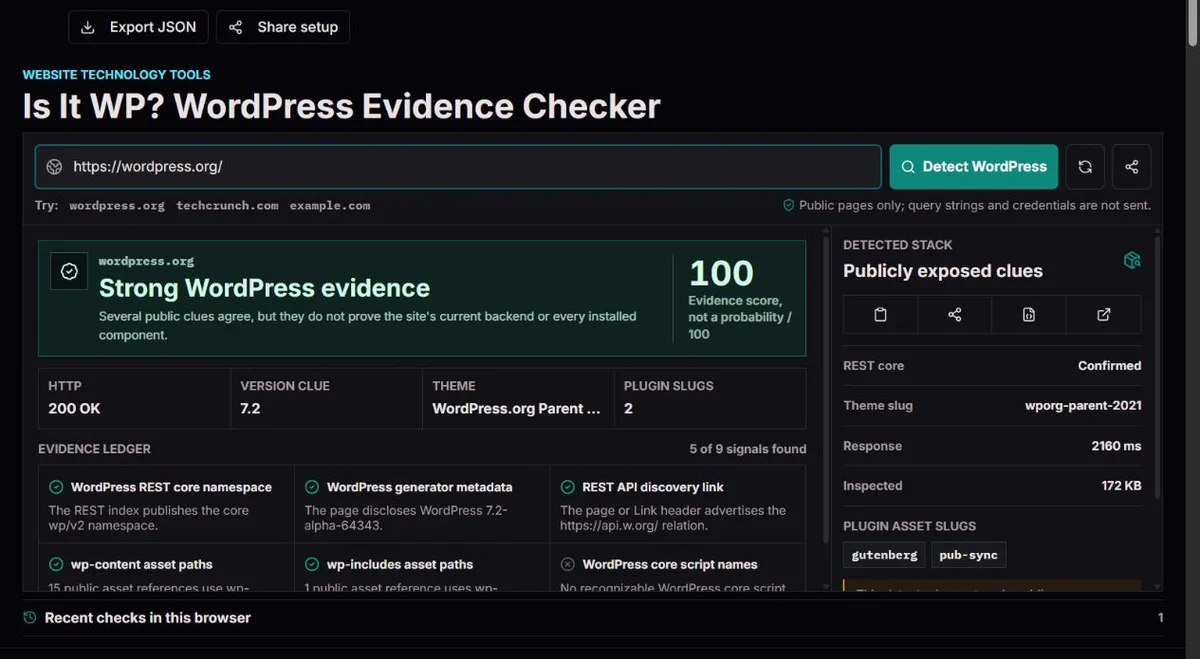Click check icon for wp-includes asset paths

[312, 564]
